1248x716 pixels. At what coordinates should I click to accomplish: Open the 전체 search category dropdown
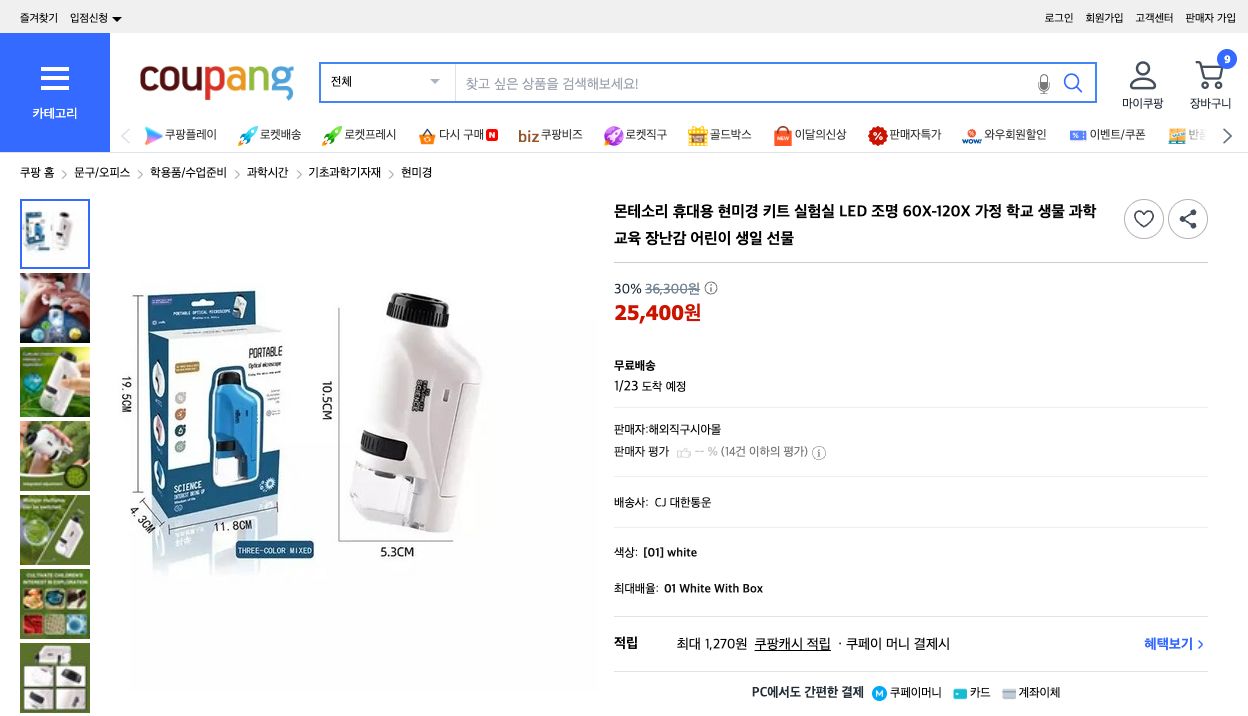[385, 82]
